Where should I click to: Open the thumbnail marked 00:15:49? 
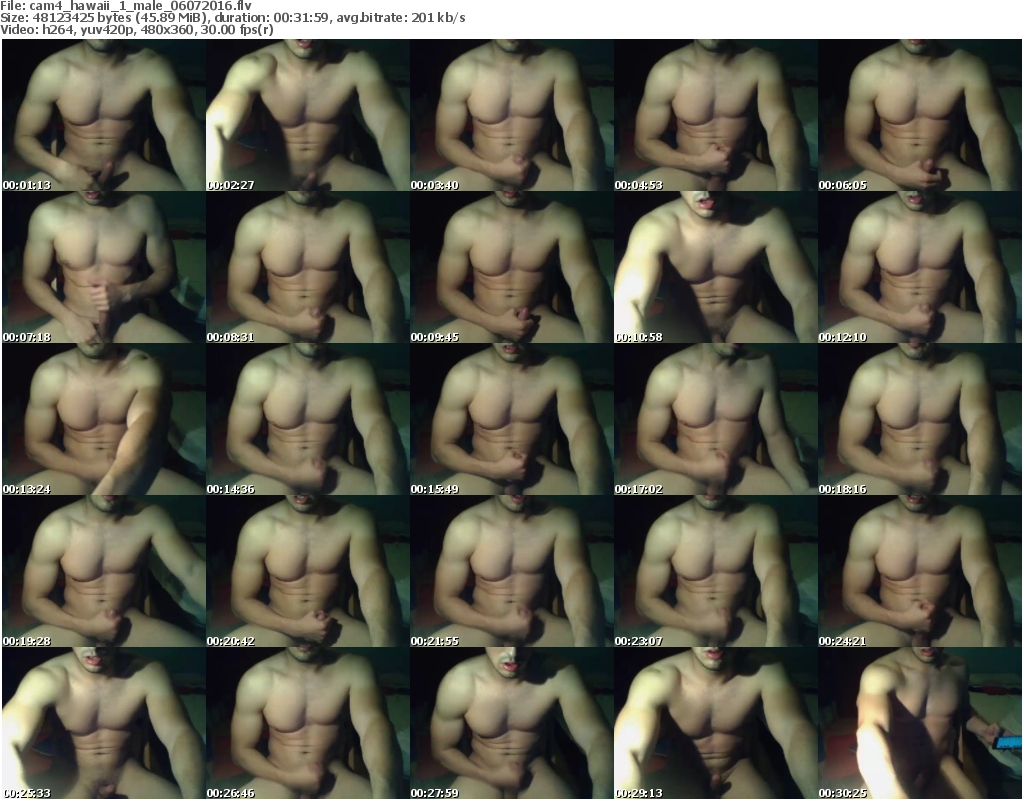(511, 420)
